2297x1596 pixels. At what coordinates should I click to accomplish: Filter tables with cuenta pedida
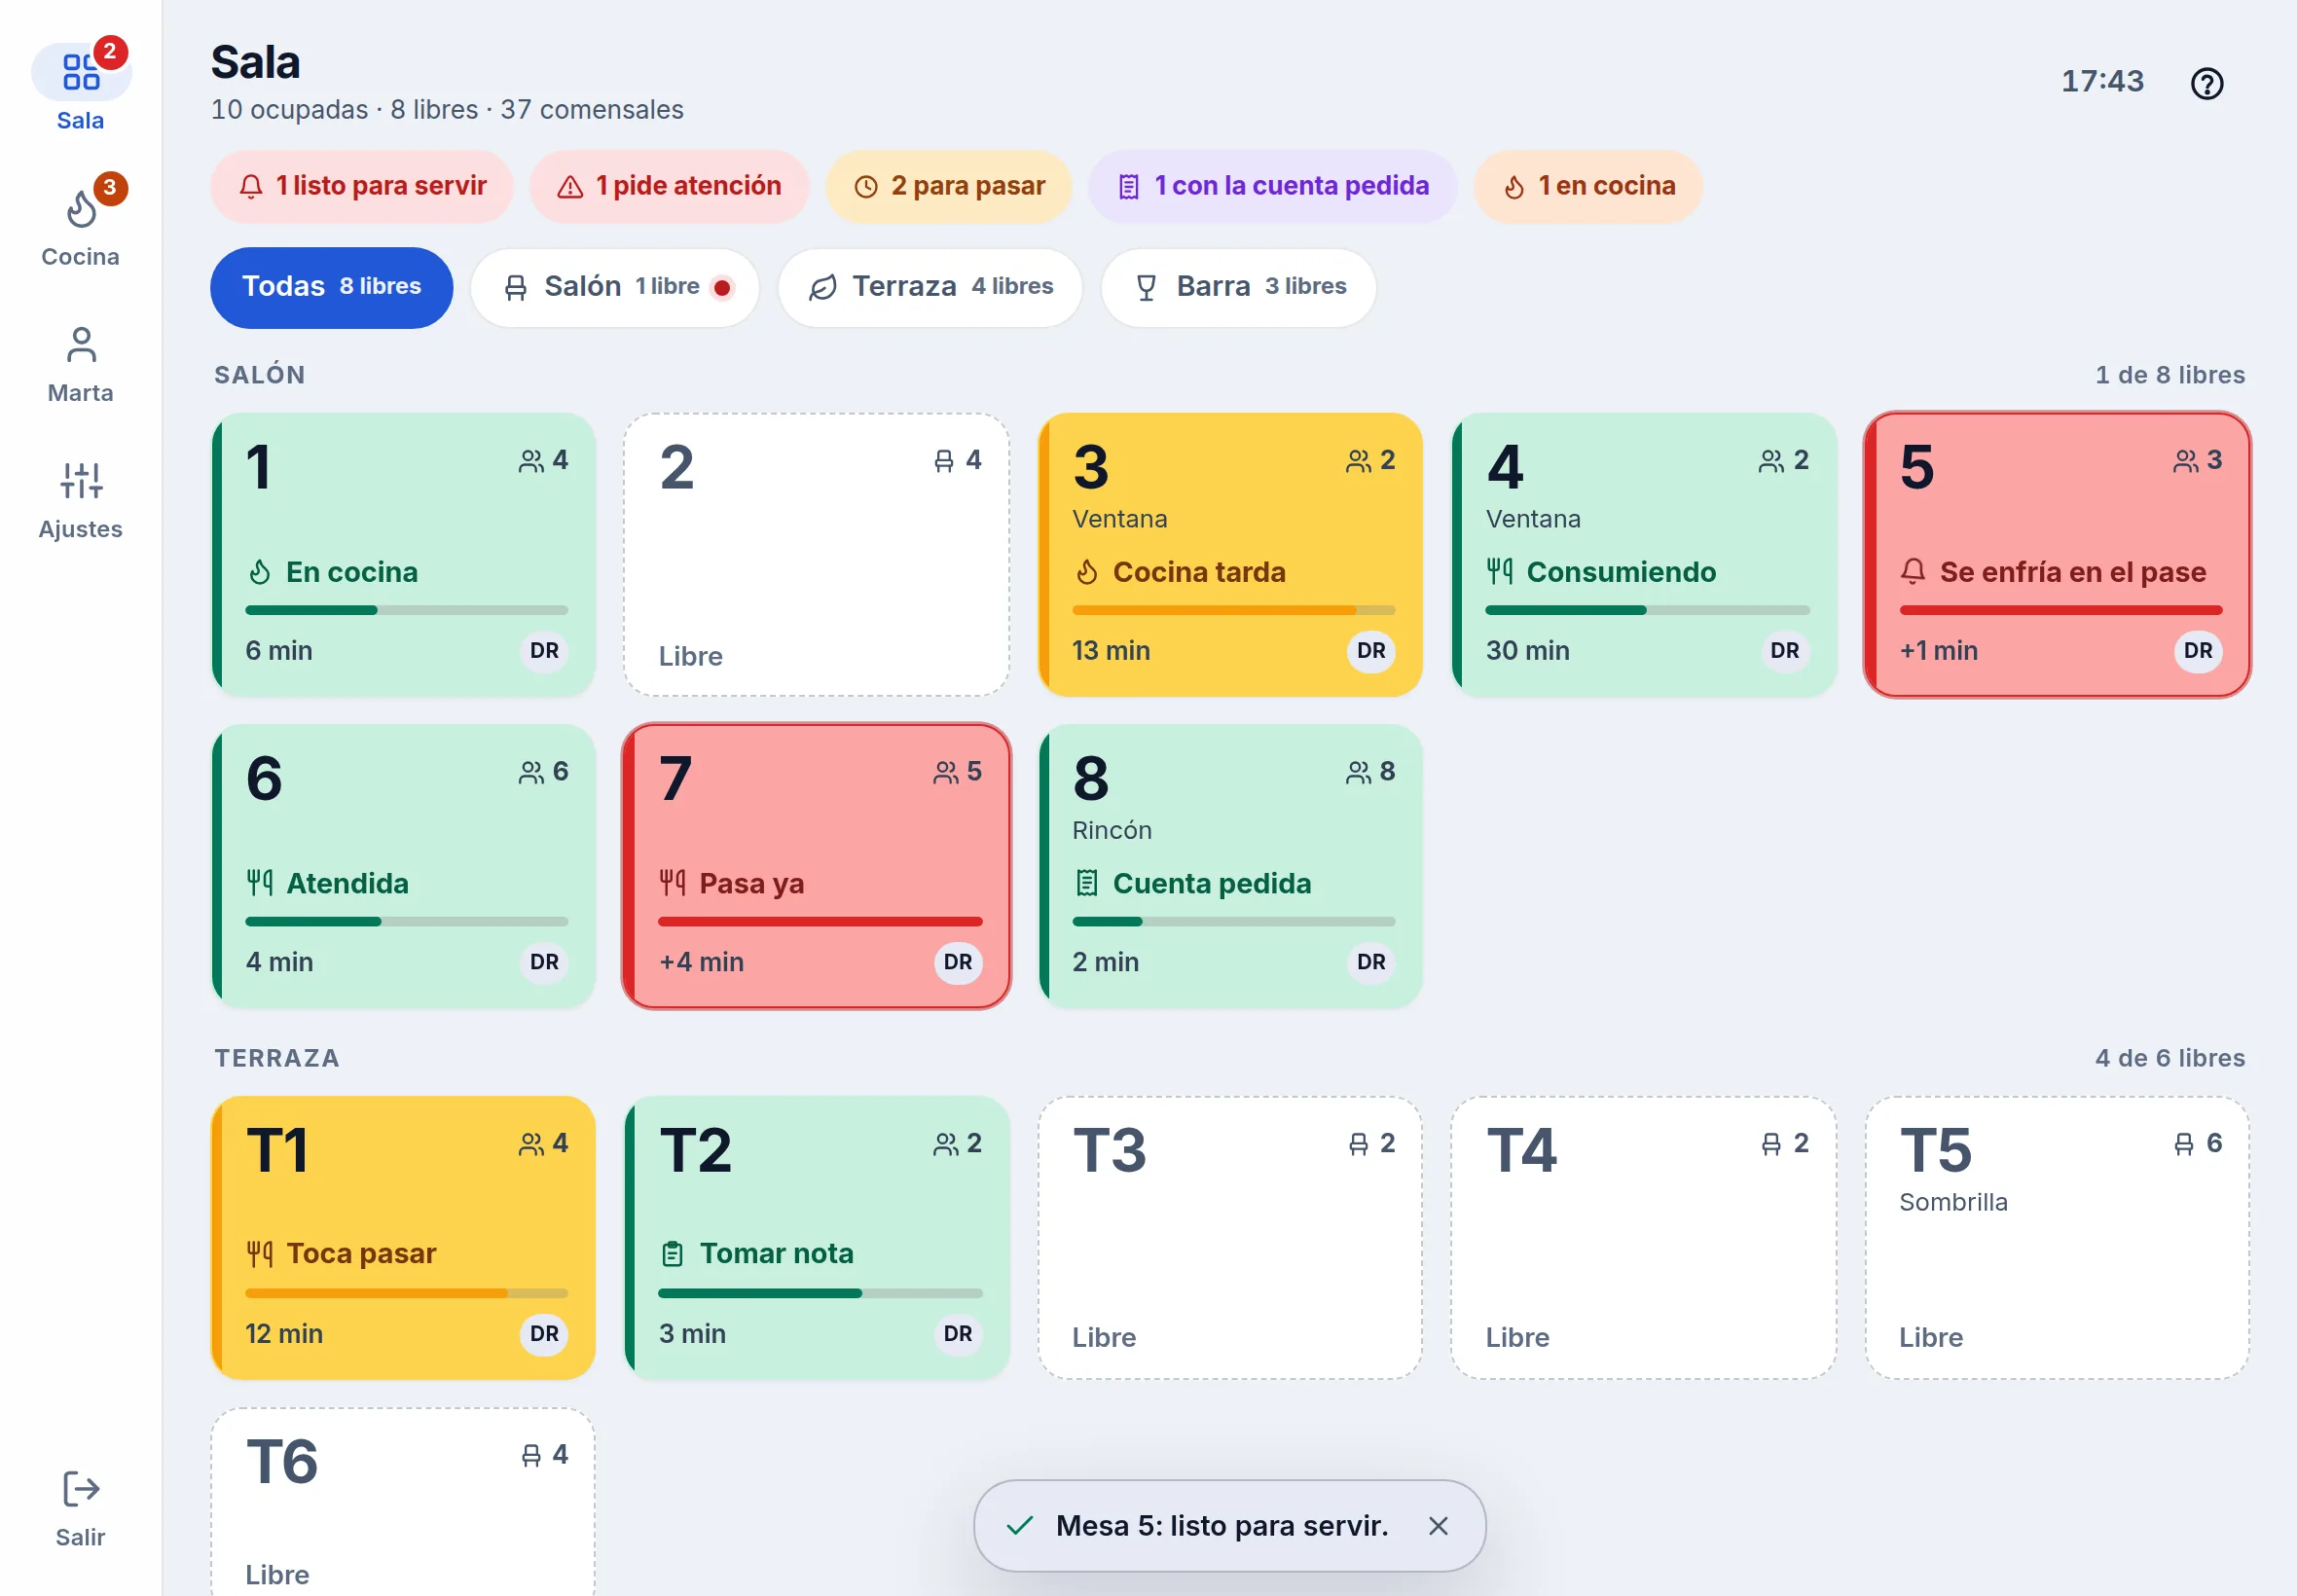pos(1272,186)
